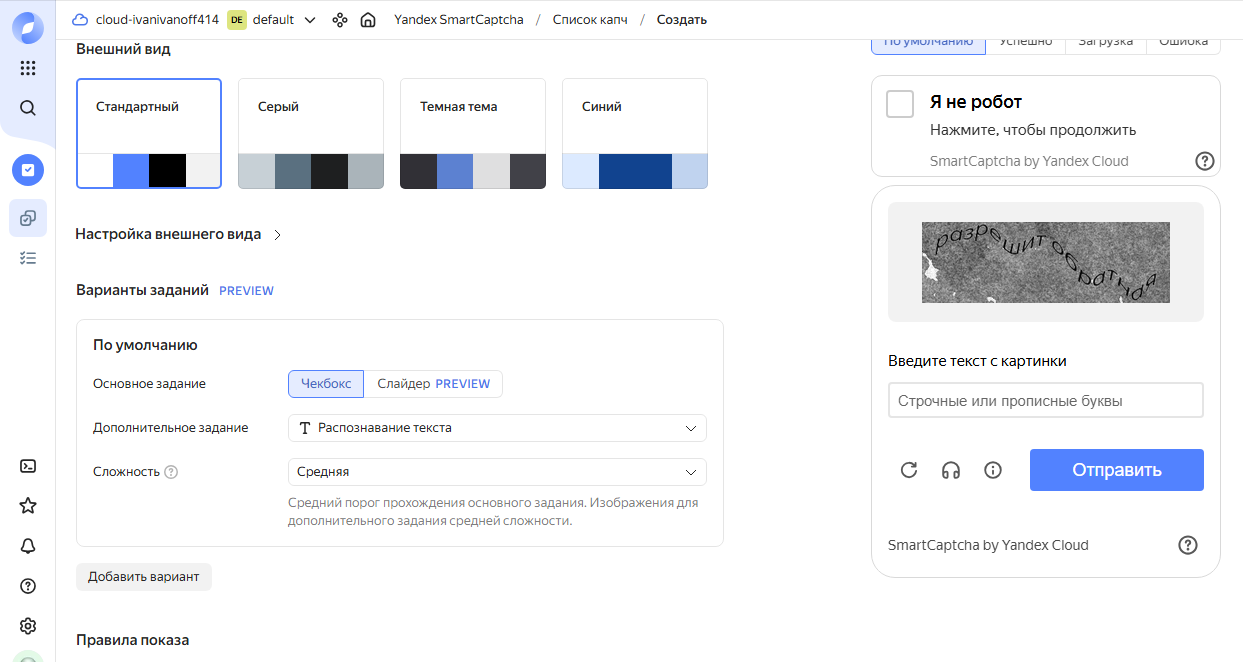Open notifications bell in sidebar
This screenshot has width=1243, height=662.
tap(28, 546)
